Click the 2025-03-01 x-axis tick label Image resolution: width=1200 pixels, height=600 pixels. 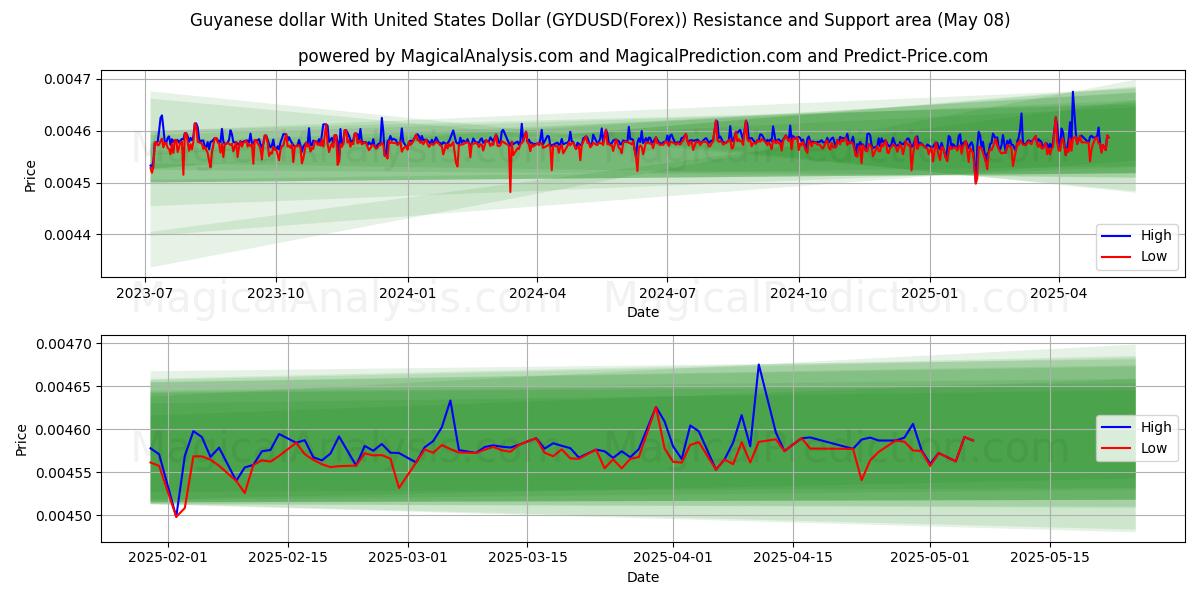coord(408,558)
